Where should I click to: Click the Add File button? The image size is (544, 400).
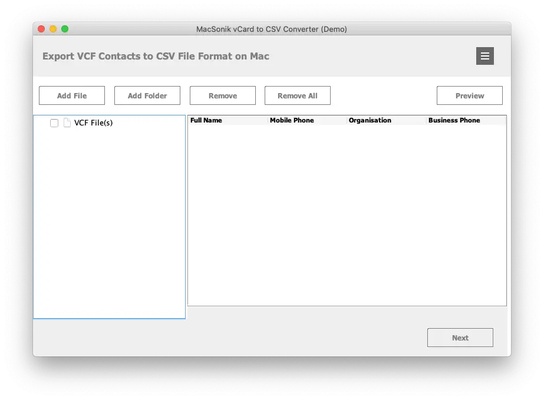[x=72, y=95]
